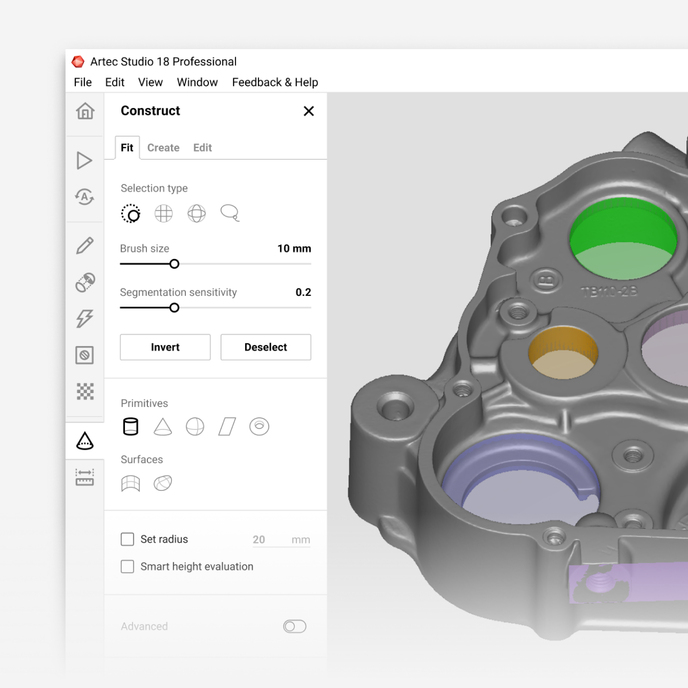Click the Brush size slider handle
Viewport: 688px width, 688px height.
coord(174,264)
